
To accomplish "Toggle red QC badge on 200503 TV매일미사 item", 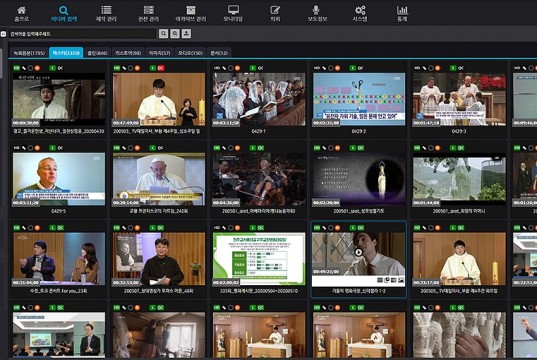I will tap(161, 68).
